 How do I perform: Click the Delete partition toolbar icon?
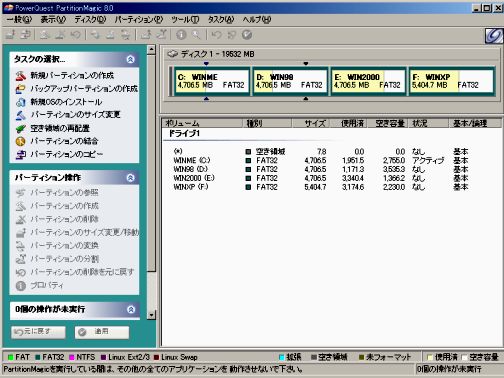[x=61, y=35]
